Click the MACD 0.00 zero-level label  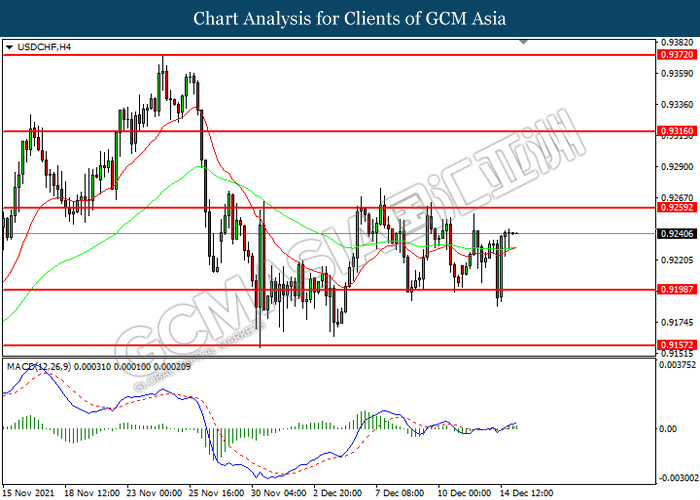coord(668,429)
